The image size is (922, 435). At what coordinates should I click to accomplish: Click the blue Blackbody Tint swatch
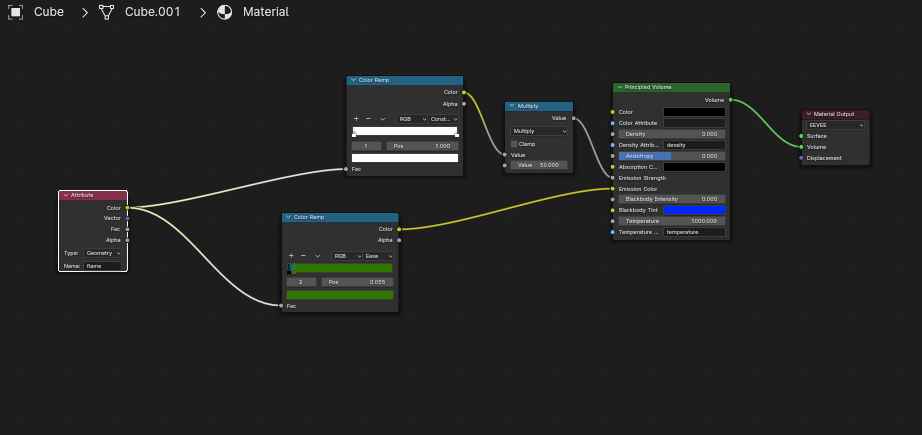(x=694, y=210)
